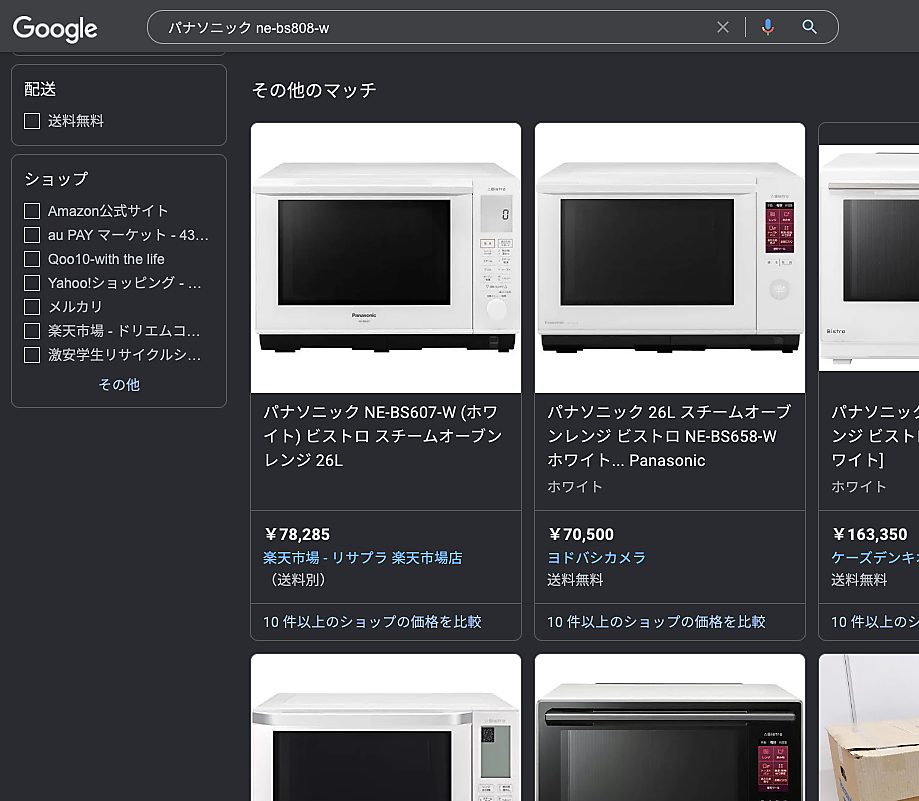Select the Qoo10-with the life checkbox
The height and width of the screenshot is (801, 919).
click(x=32, y=259)
